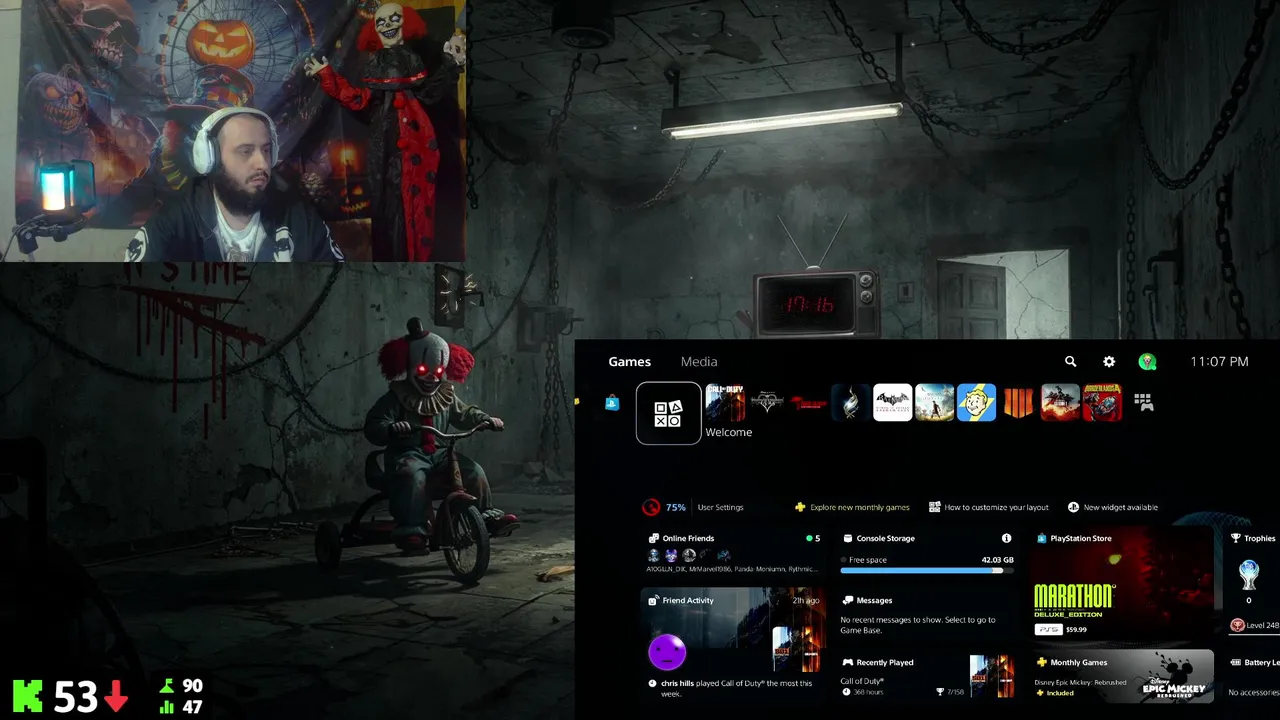
Task: Open Recently Played Call of Duty thumbnail
Action: (992, 677)
